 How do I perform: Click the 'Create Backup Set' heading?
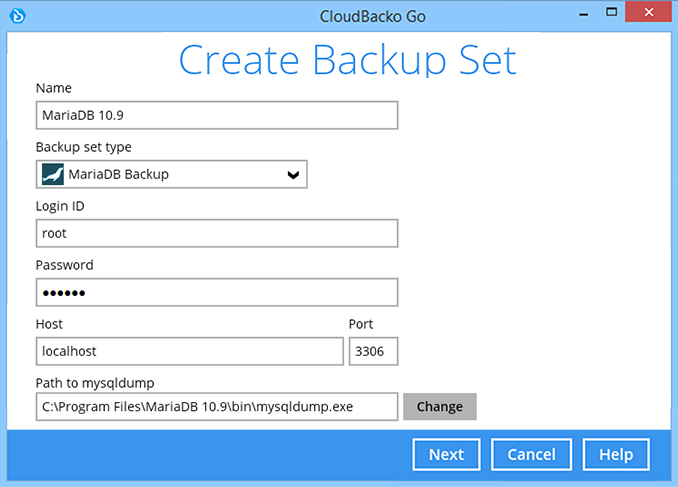[x=348, y=60]
